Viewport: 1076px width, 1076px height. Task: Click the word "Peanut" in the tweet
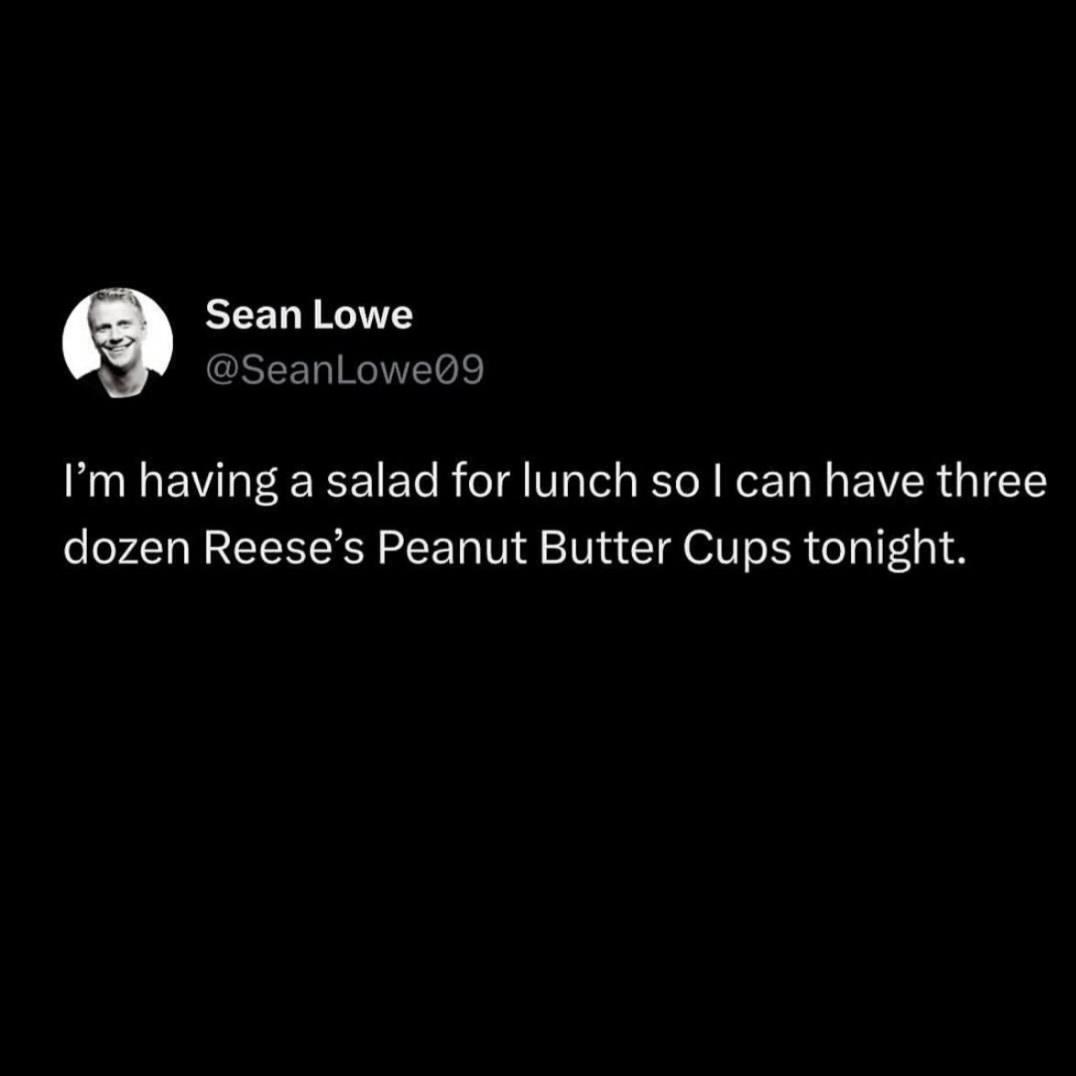point(452,549)
